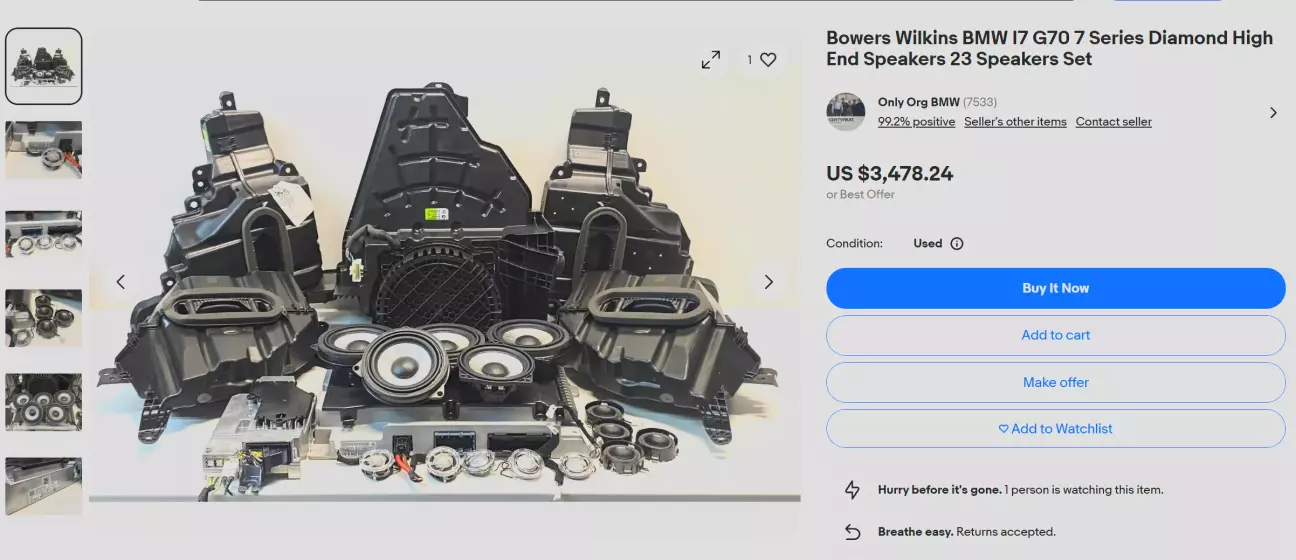Click the returns arrow icon near Breathe easy

852,532
